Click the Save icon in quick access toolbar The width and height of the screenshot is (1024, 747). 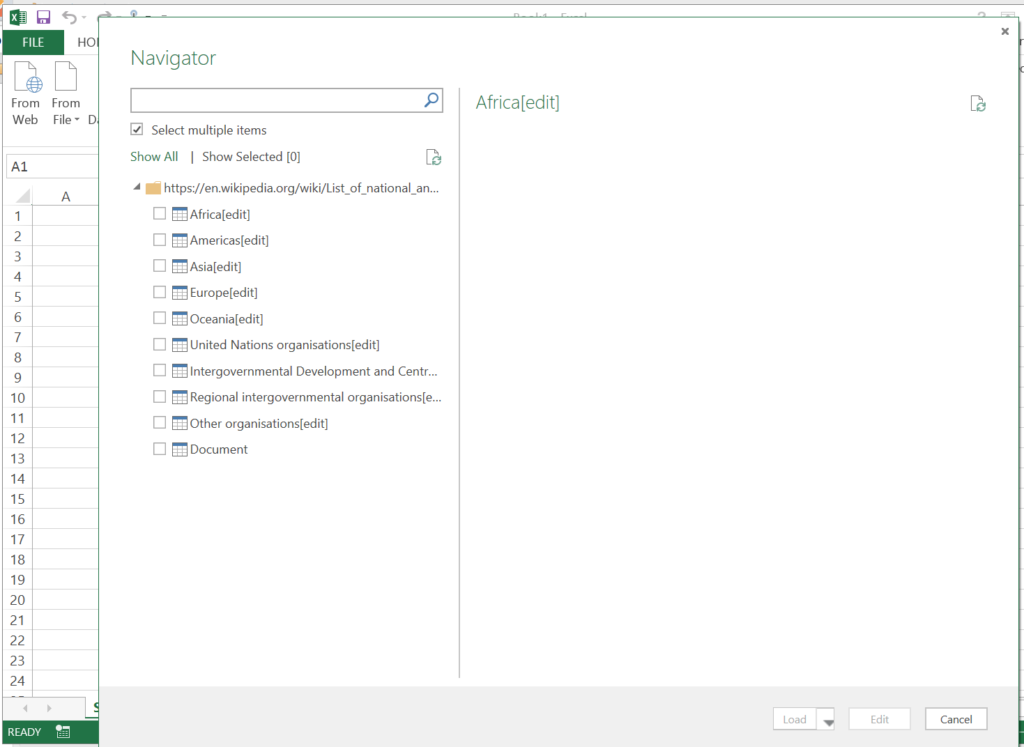pos(43,17)
